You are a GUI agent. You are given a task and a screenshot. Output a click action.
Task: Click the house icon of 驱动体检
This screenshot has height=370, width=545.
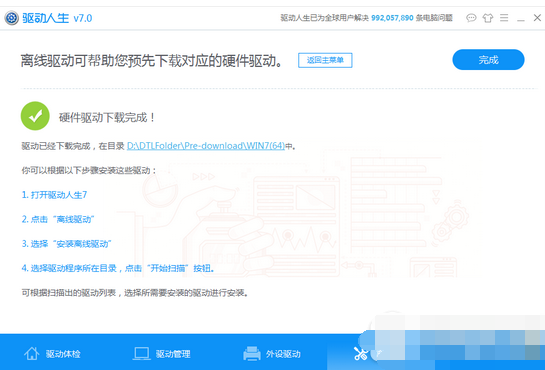click(32, 353)
